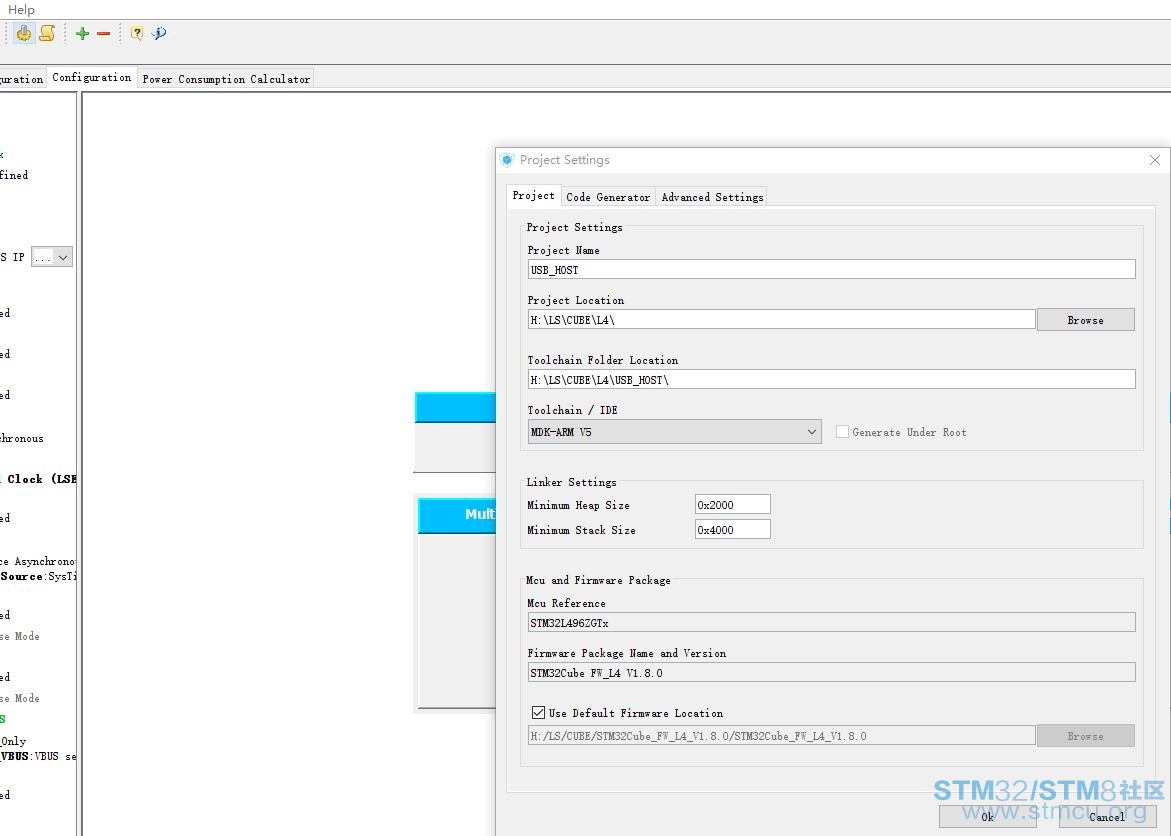
Task: Click the firmware location path field
Action: tap(781, 736)
